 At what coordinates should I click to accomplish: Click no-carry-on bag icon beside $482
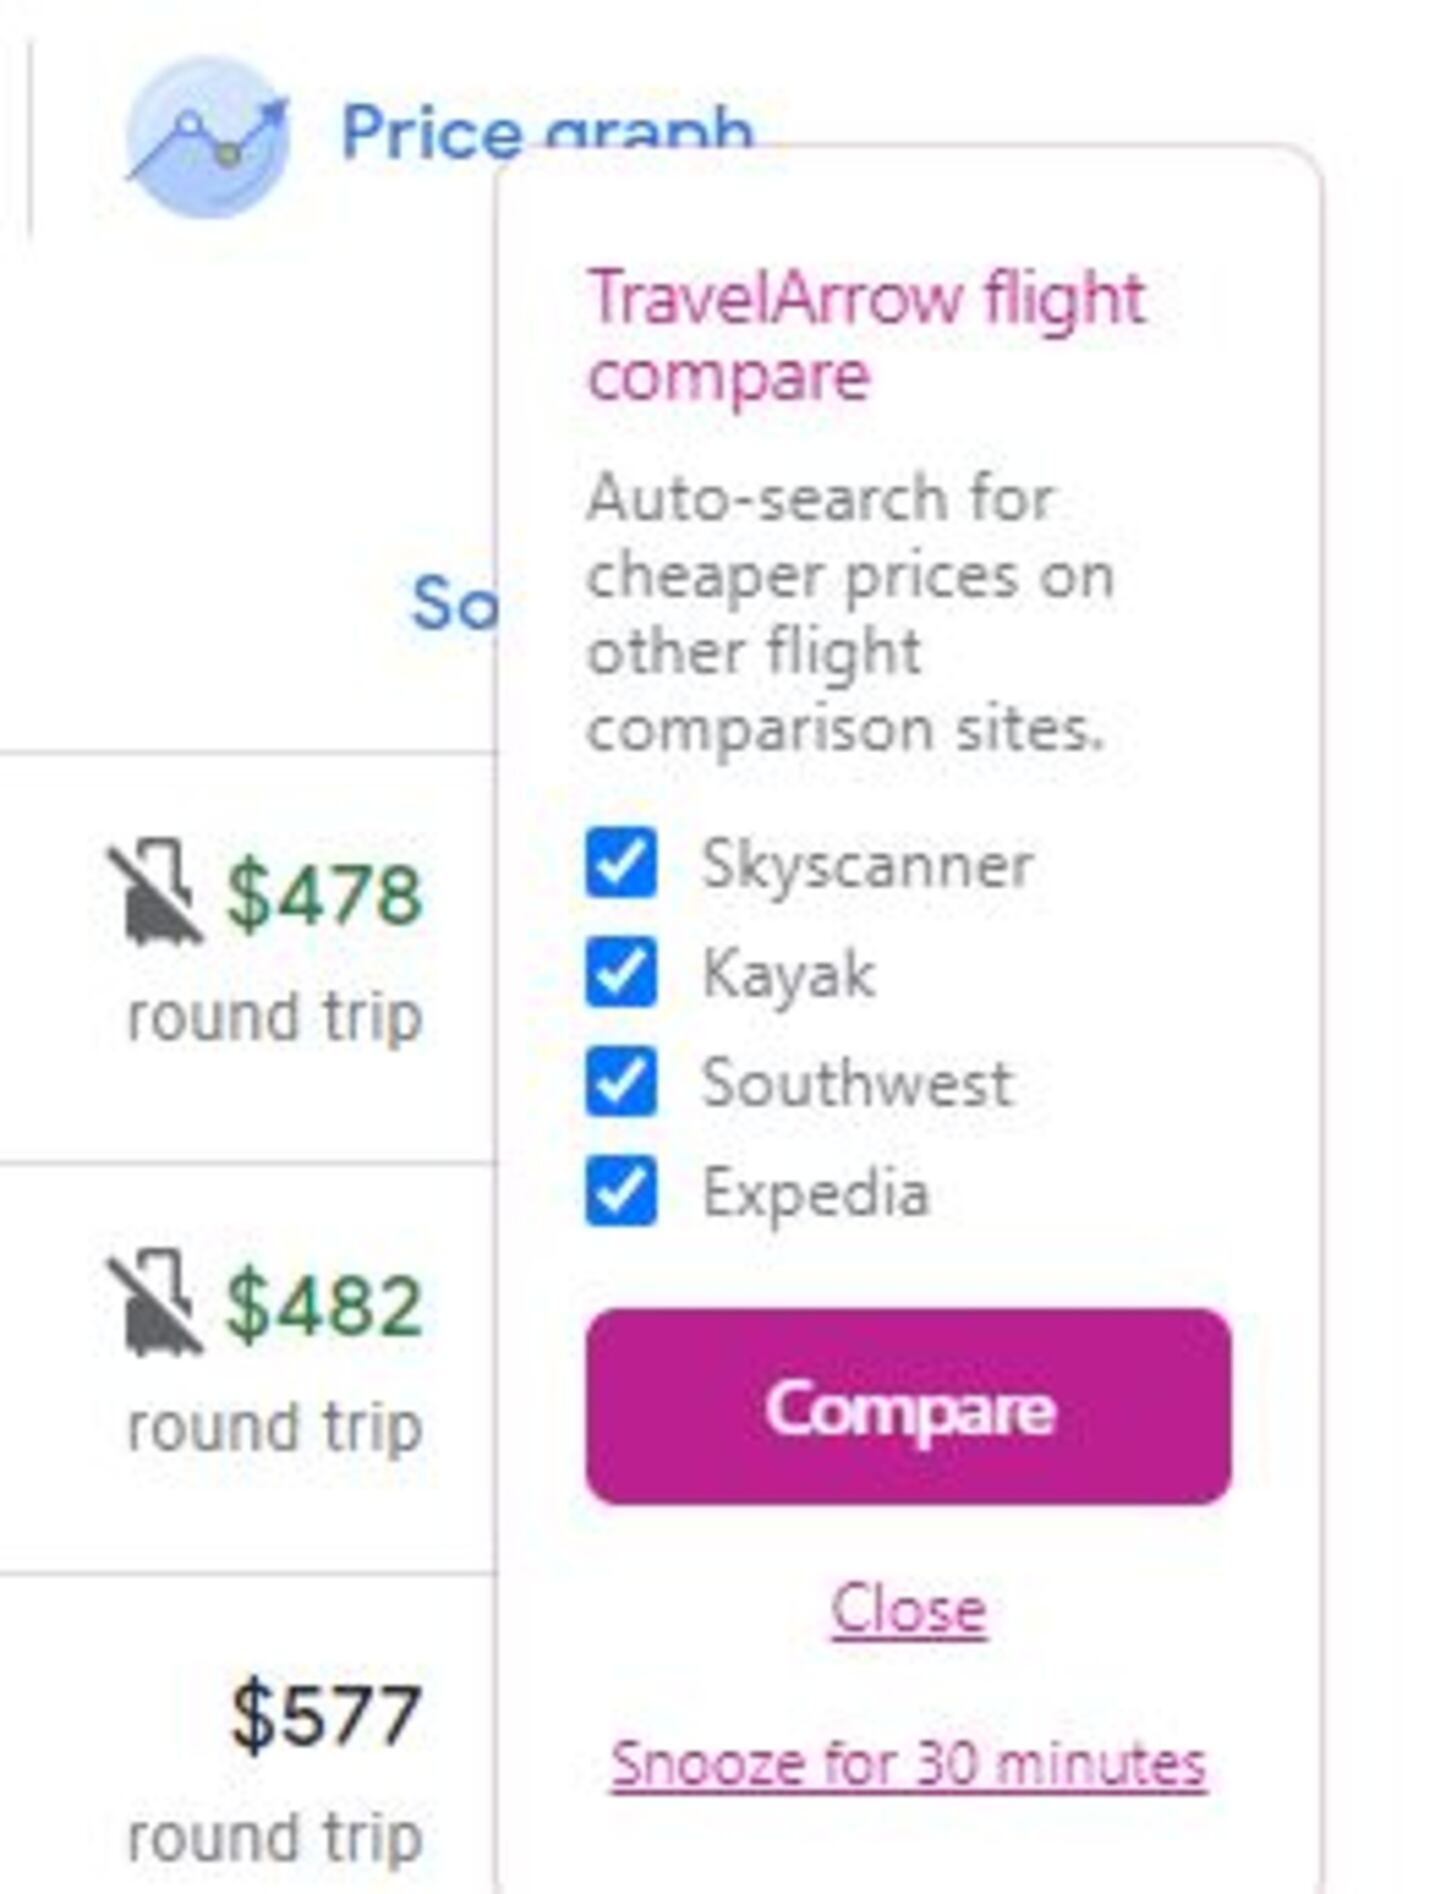pyautogui.click(x=155, y=1302)
